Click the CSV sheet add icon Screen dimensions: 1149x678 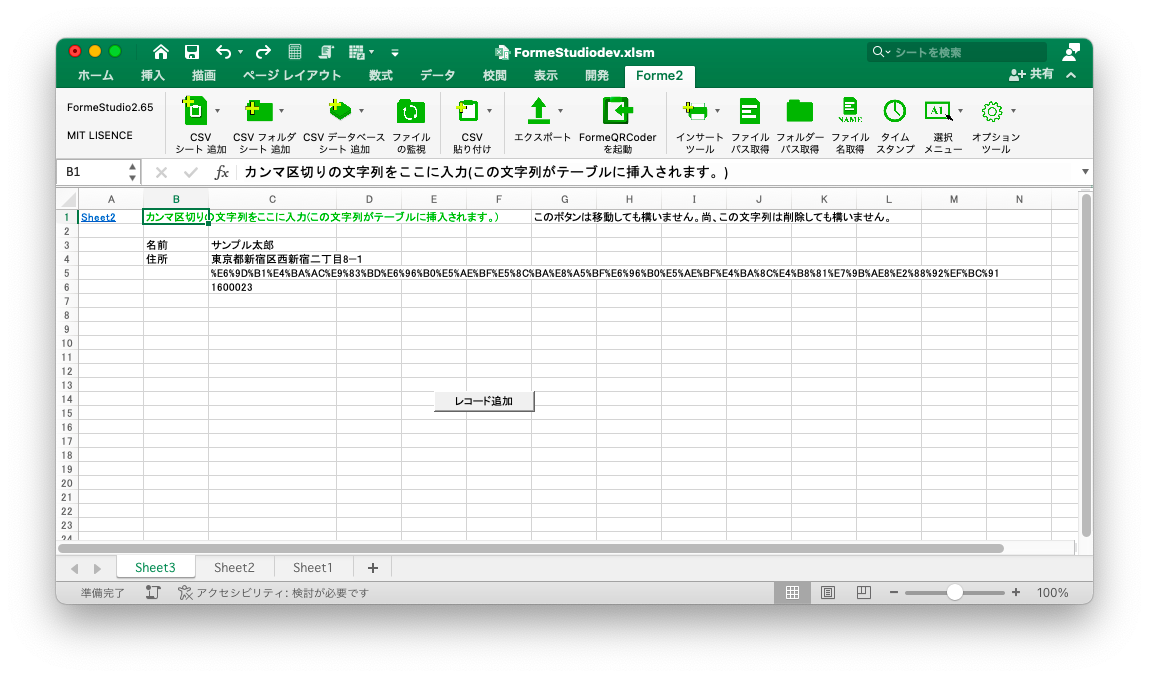(x=195, y=110)
